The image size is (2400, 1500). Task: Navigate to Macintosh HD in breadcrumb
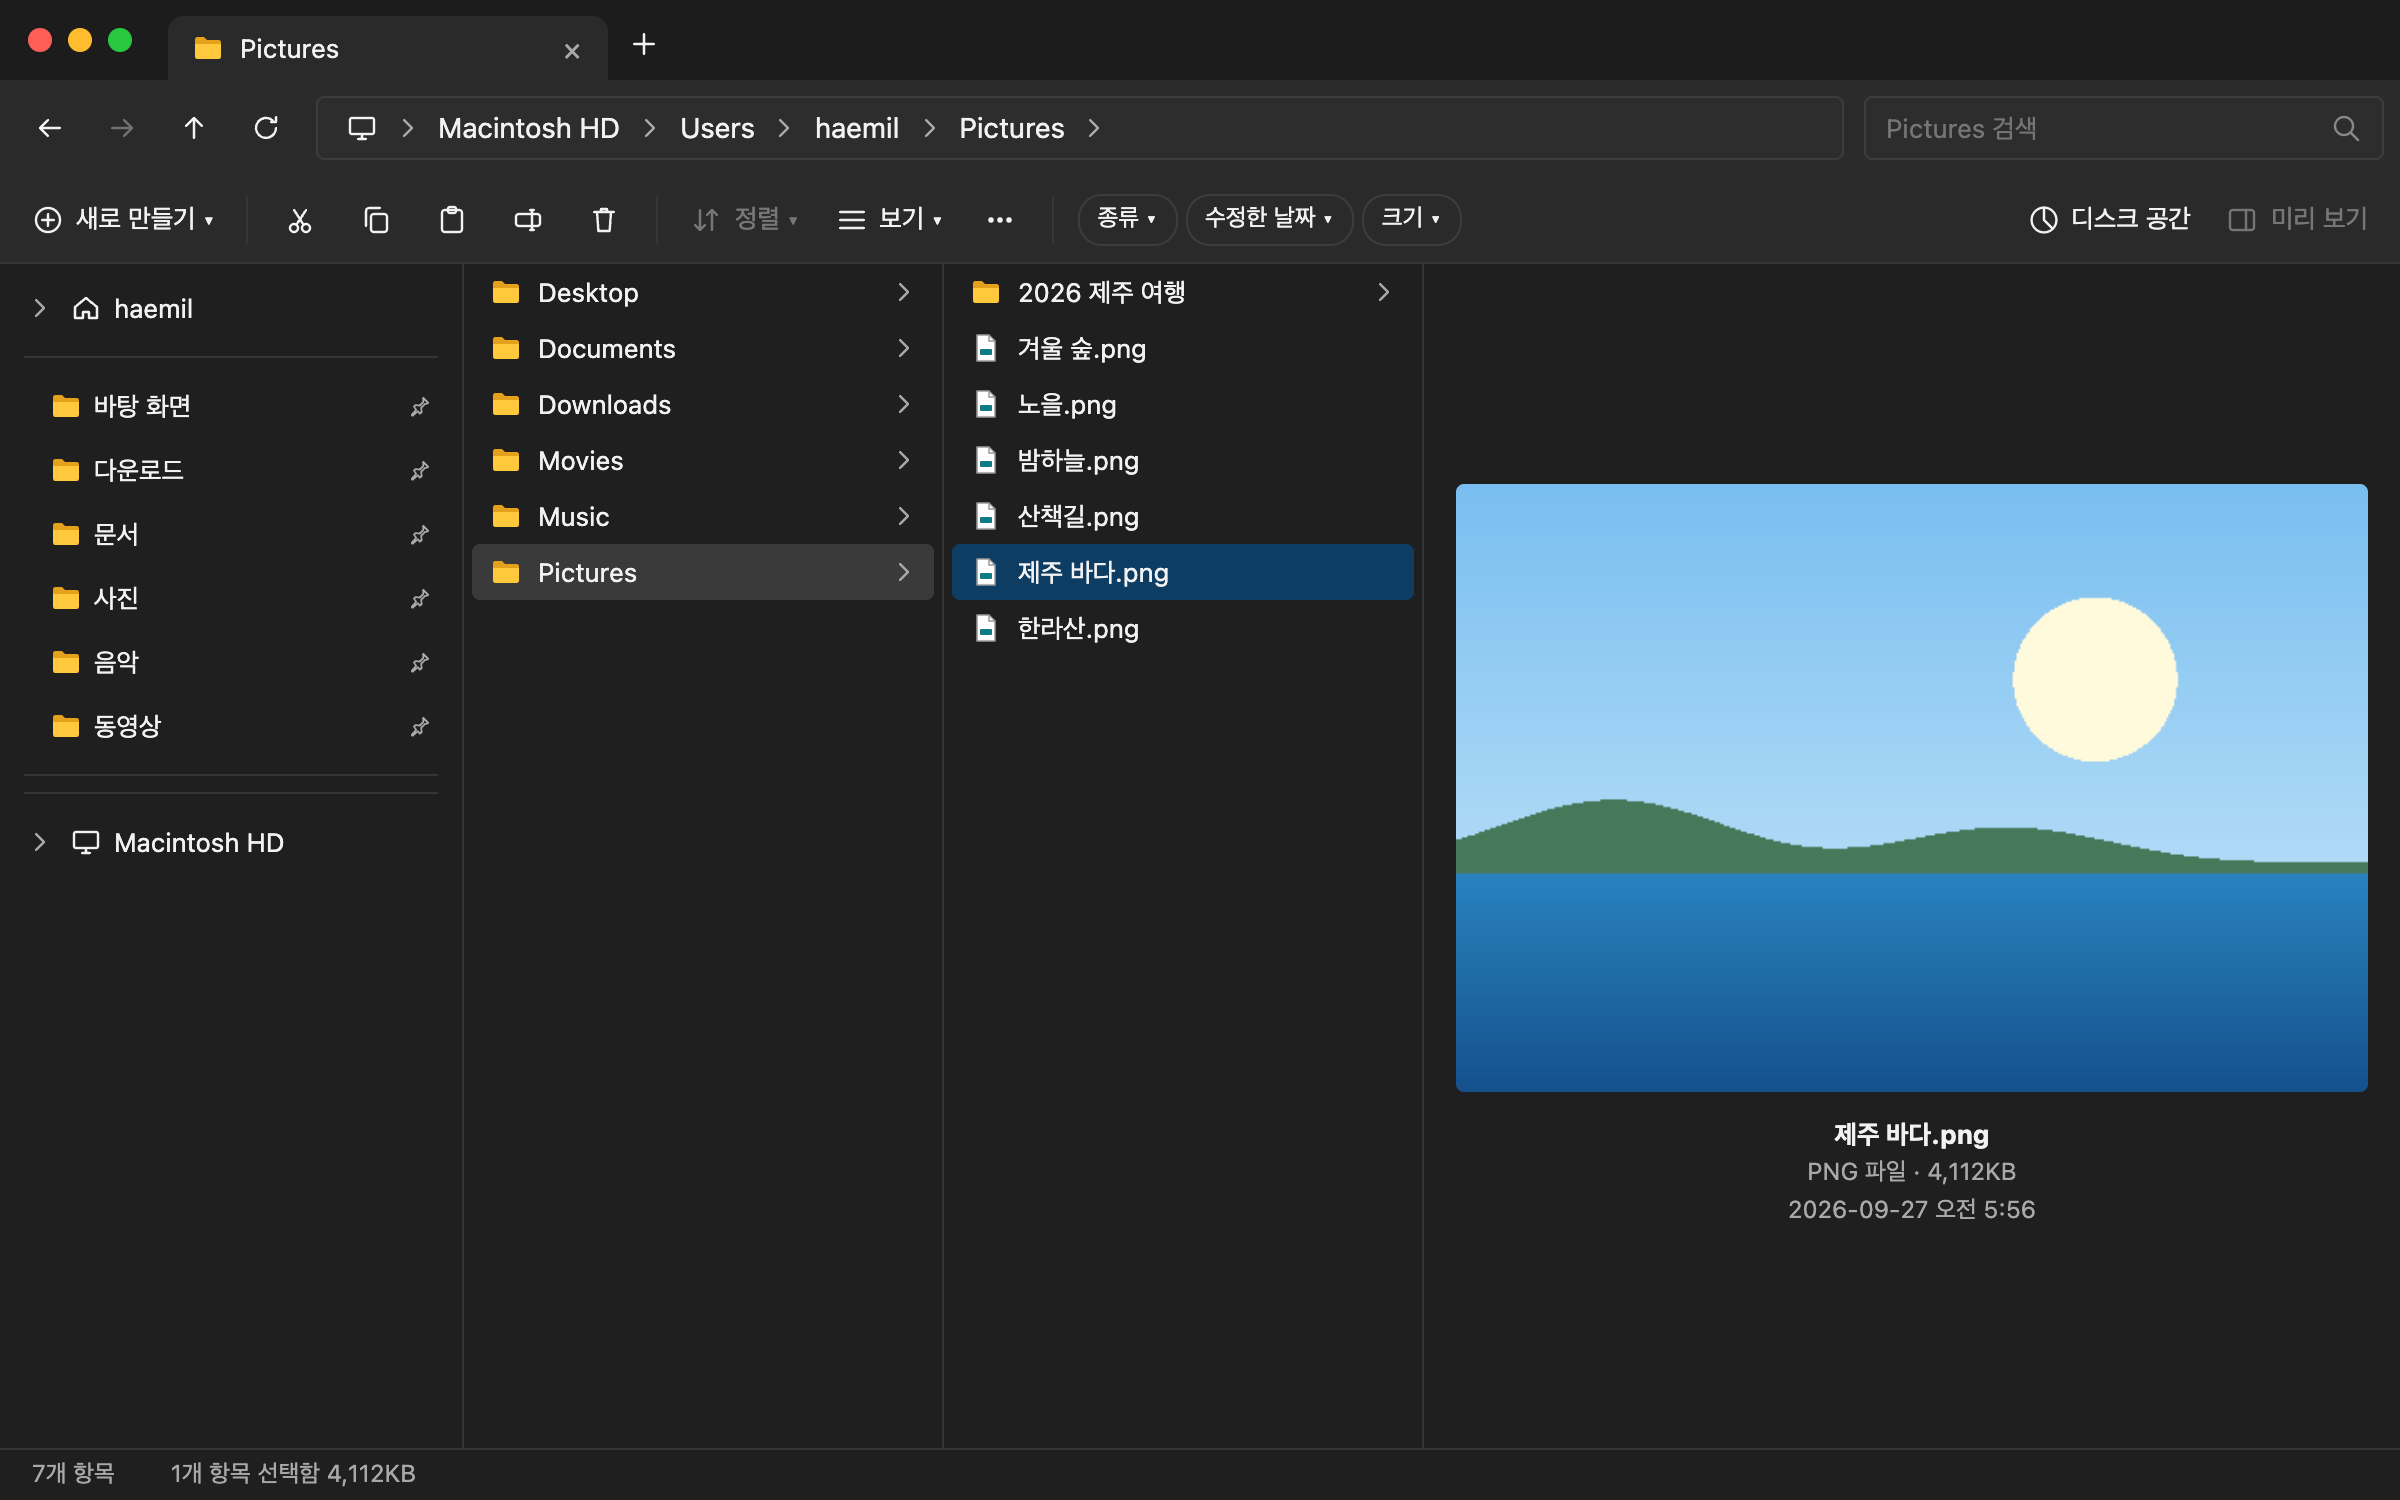528,128
